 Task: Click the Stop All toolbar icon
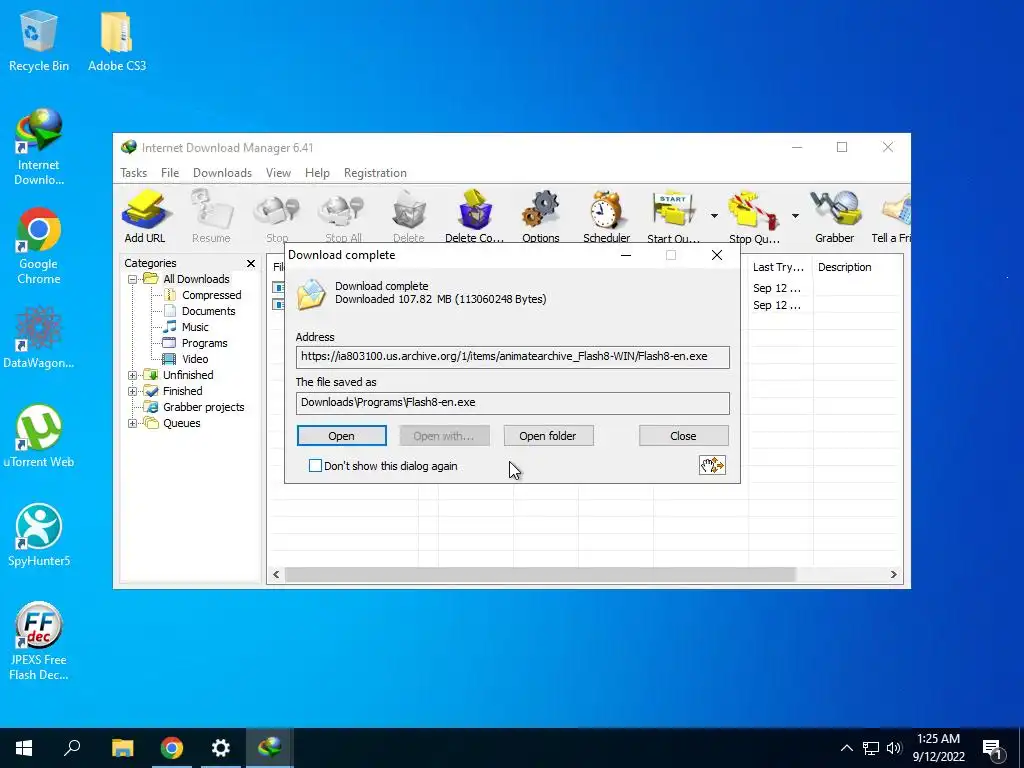[343, 210]
